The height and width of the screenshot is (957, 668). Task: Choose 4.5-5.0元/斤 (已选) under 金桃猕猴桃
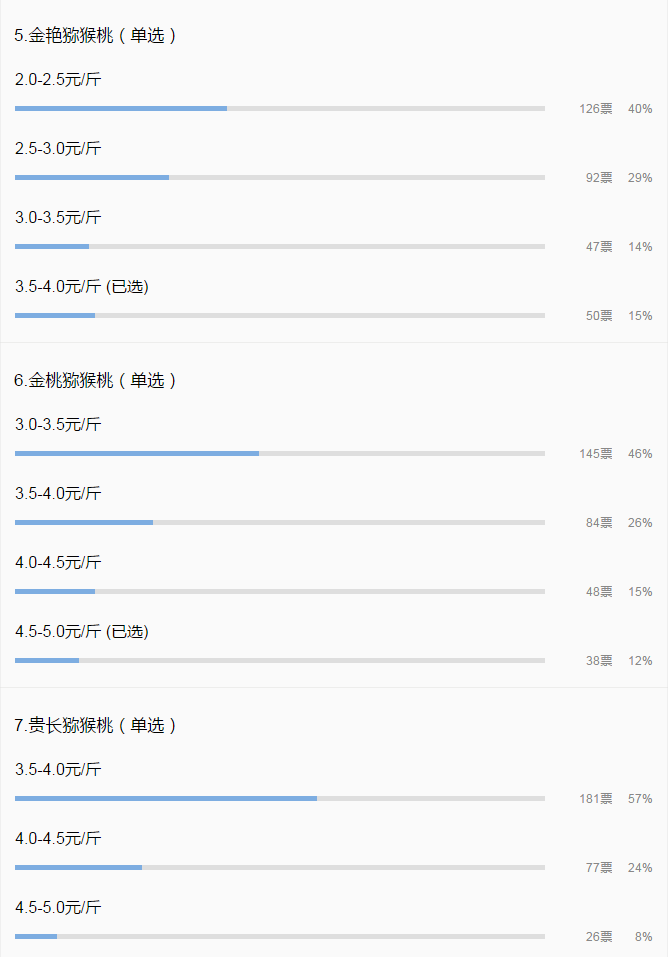(81, 631)
